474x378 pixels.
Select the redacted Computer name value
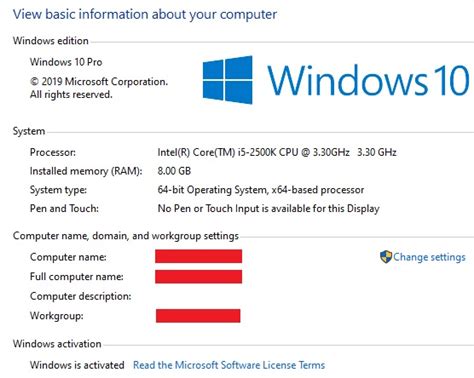199,256
